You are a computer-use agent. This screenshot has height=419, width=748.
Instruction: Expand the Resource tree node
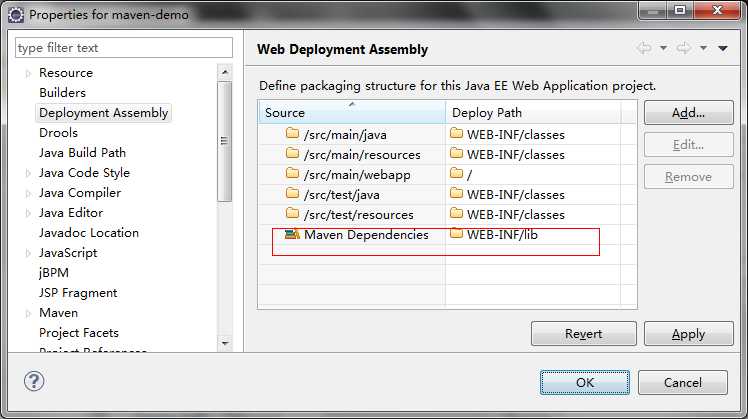point(28,73)
